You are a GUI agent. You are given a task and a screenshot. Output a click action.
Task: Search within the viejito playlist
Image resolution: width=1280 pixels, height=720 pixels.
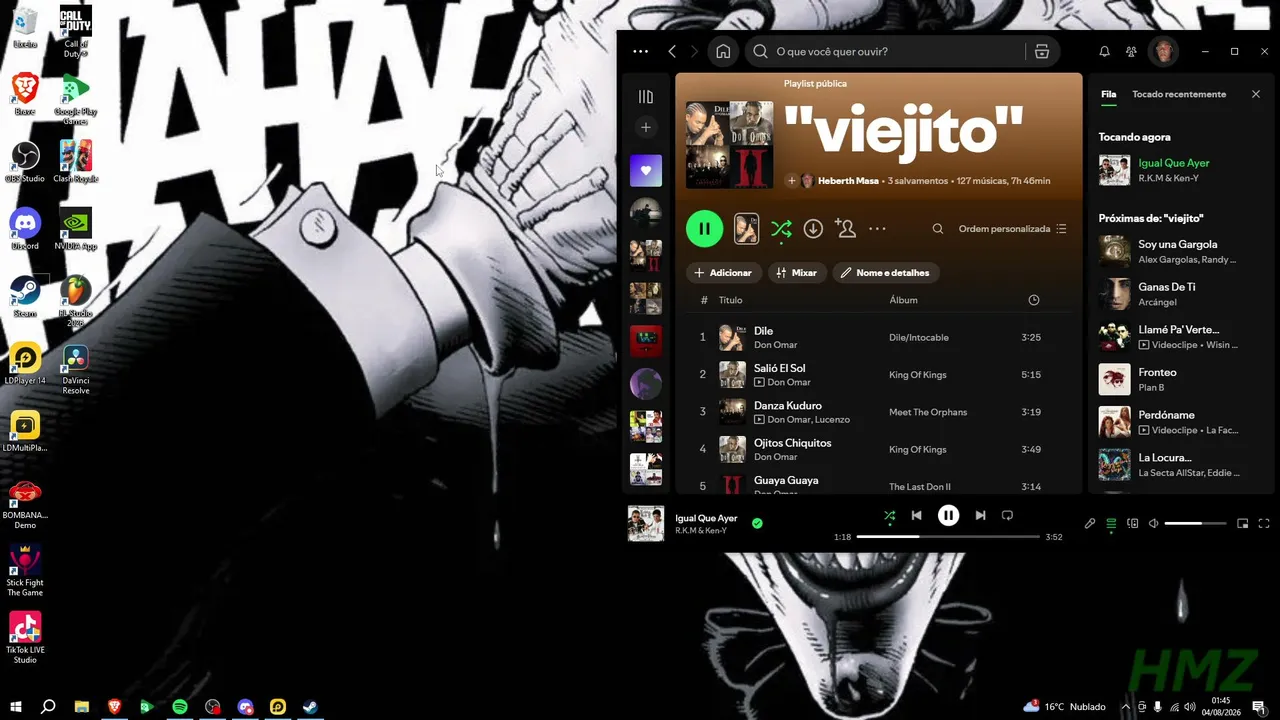(938, 229)
